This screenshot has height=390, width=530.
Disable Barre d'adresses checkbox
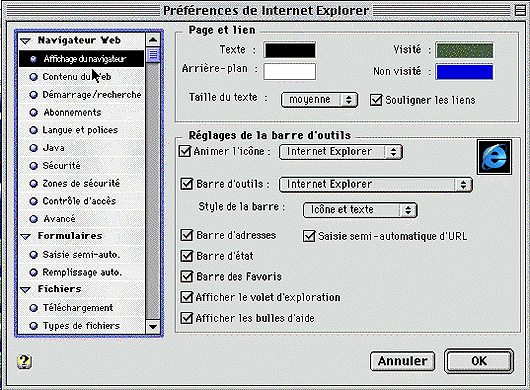click(x=187, y=235)
